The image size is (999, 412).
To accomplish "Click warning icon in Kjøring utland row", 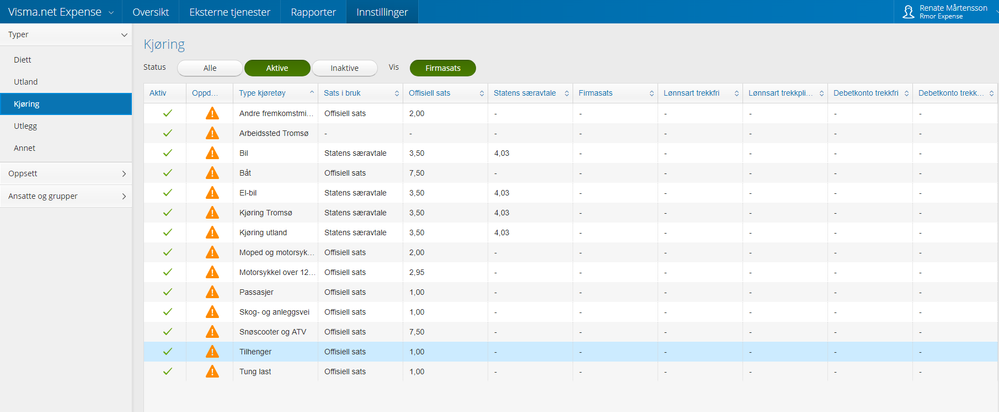I will pos(212,232).
